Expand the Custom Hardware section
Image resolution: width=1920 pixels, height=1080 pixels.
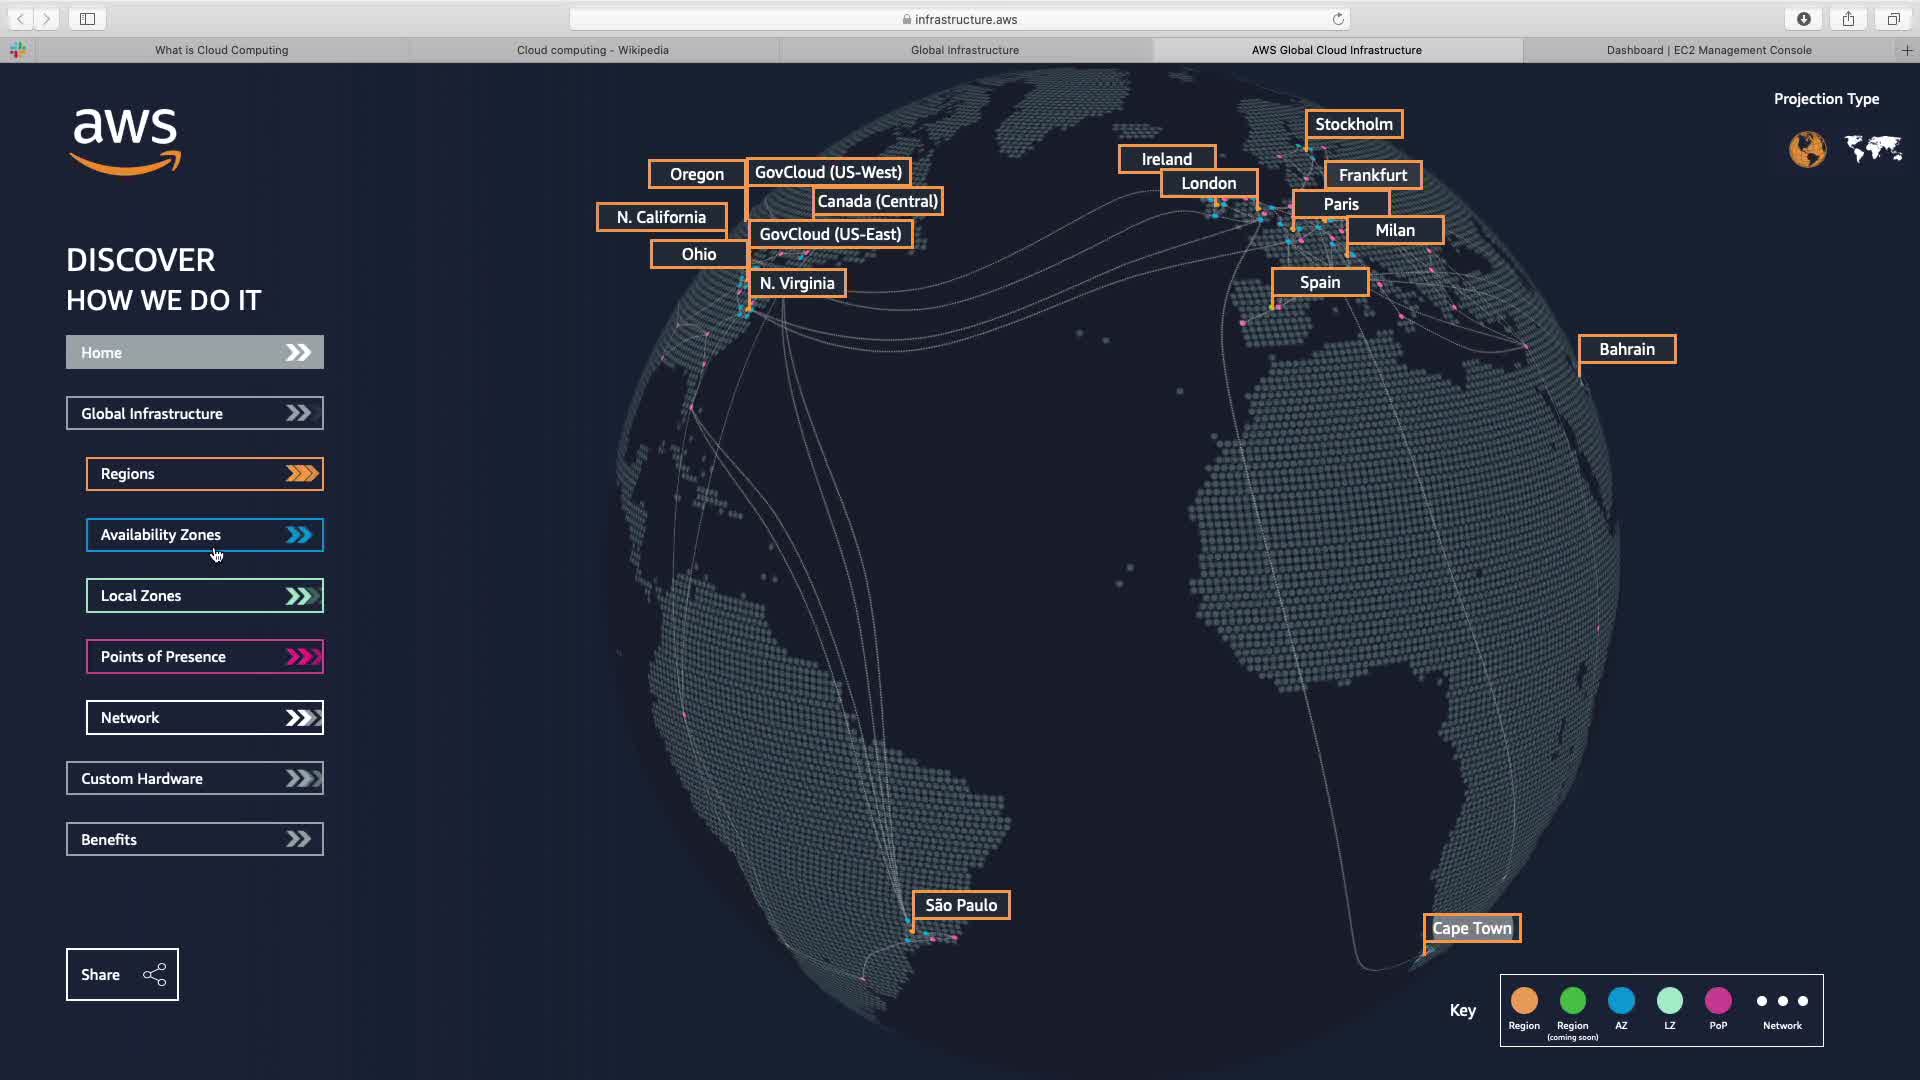pyautogui.click(x=195, y=779)
